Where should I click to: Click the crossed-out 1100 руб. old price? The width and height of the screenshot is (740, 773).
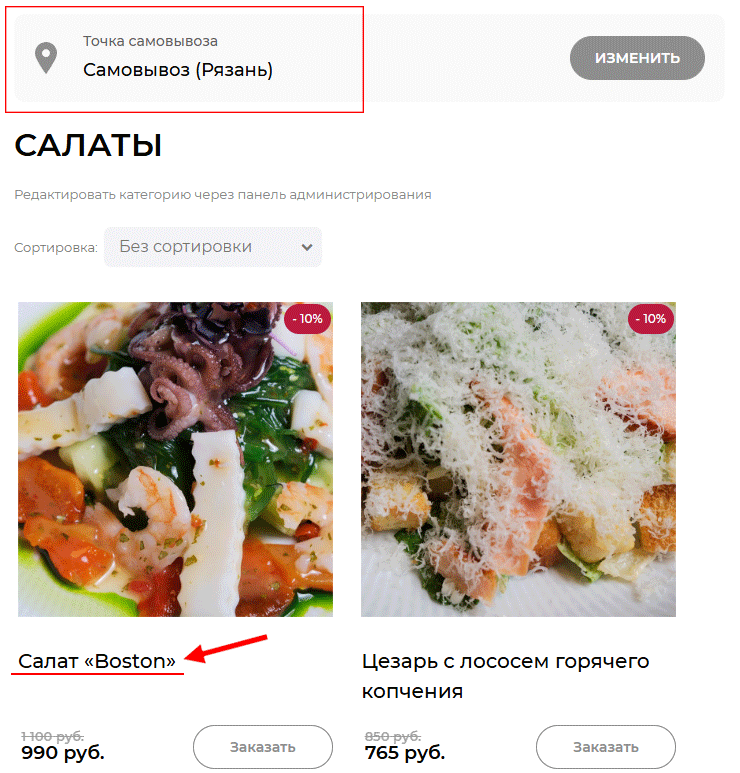pos(52,736)
